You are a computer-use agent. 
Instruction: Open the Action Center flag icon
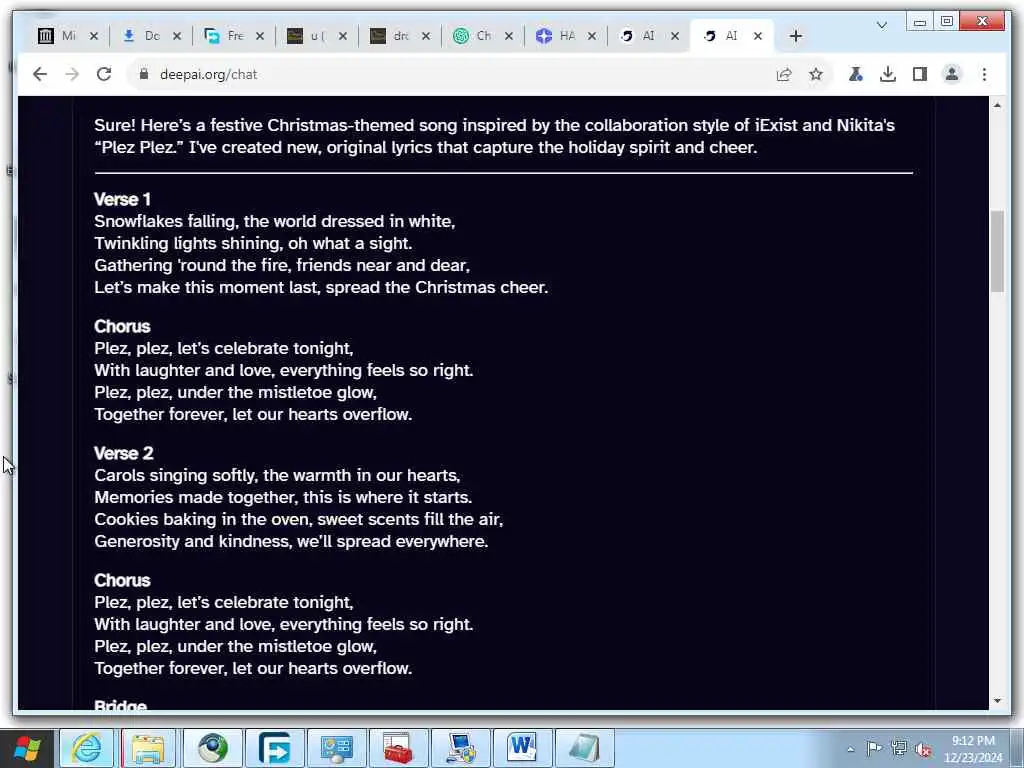pyautogui.click(x=874, y=748)
